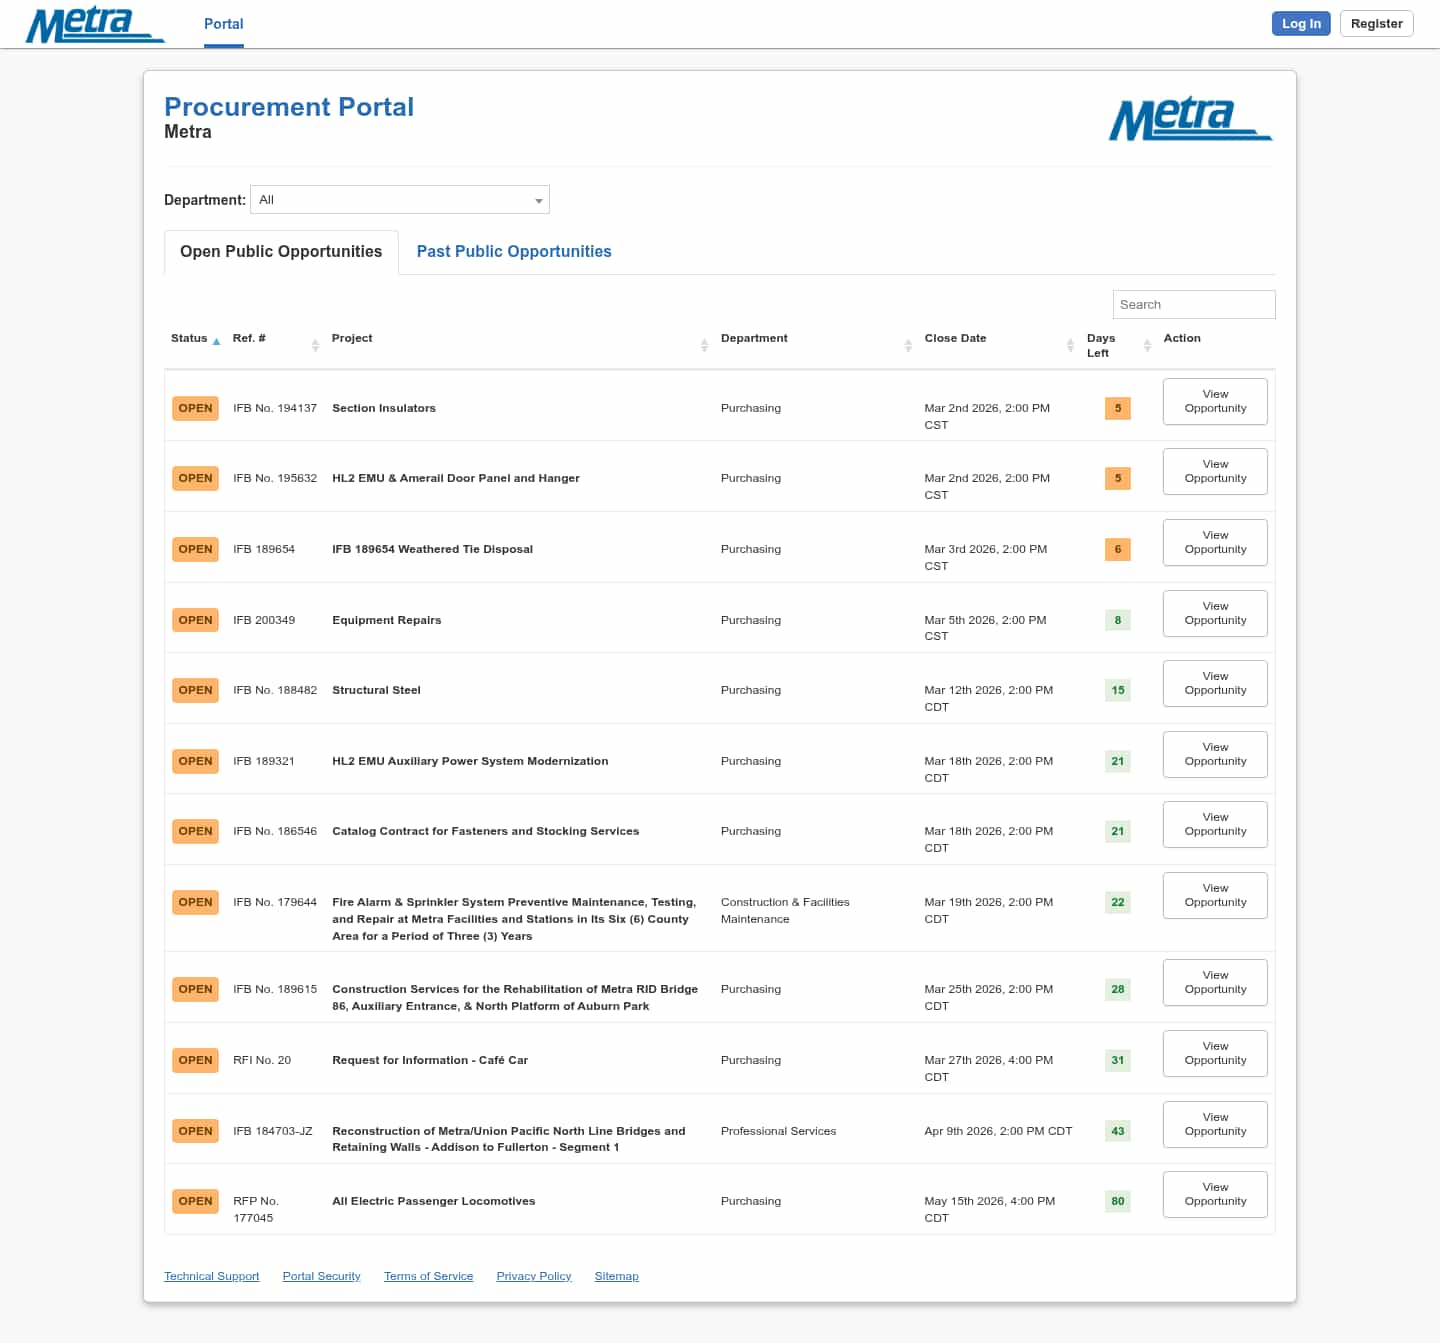Image resolution: width=1440 pixels, height=1343 pixels.
Task: Sort by Department column sort arrows
Action: click(908, 345)
